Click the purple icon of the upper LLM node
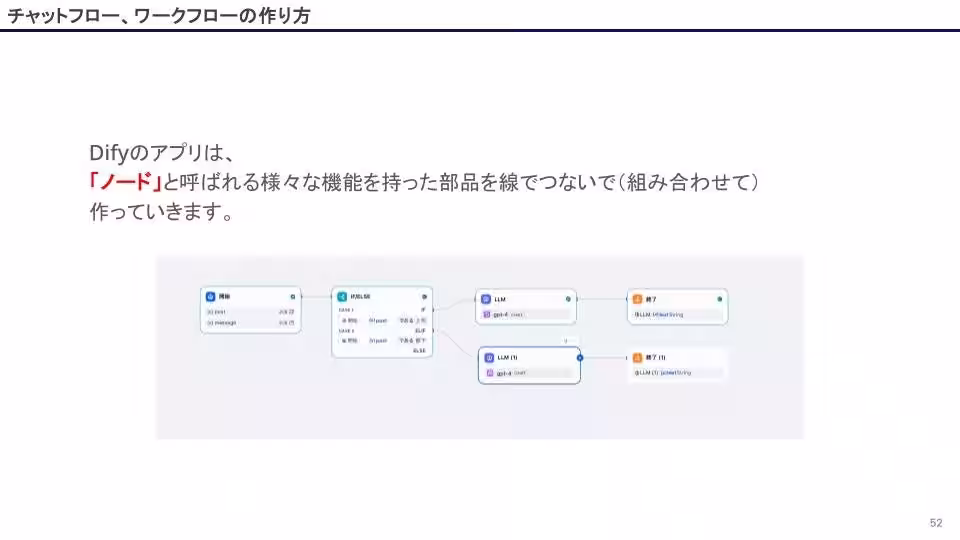This screenshot has width=960, height=540. (x=486, y=299)
